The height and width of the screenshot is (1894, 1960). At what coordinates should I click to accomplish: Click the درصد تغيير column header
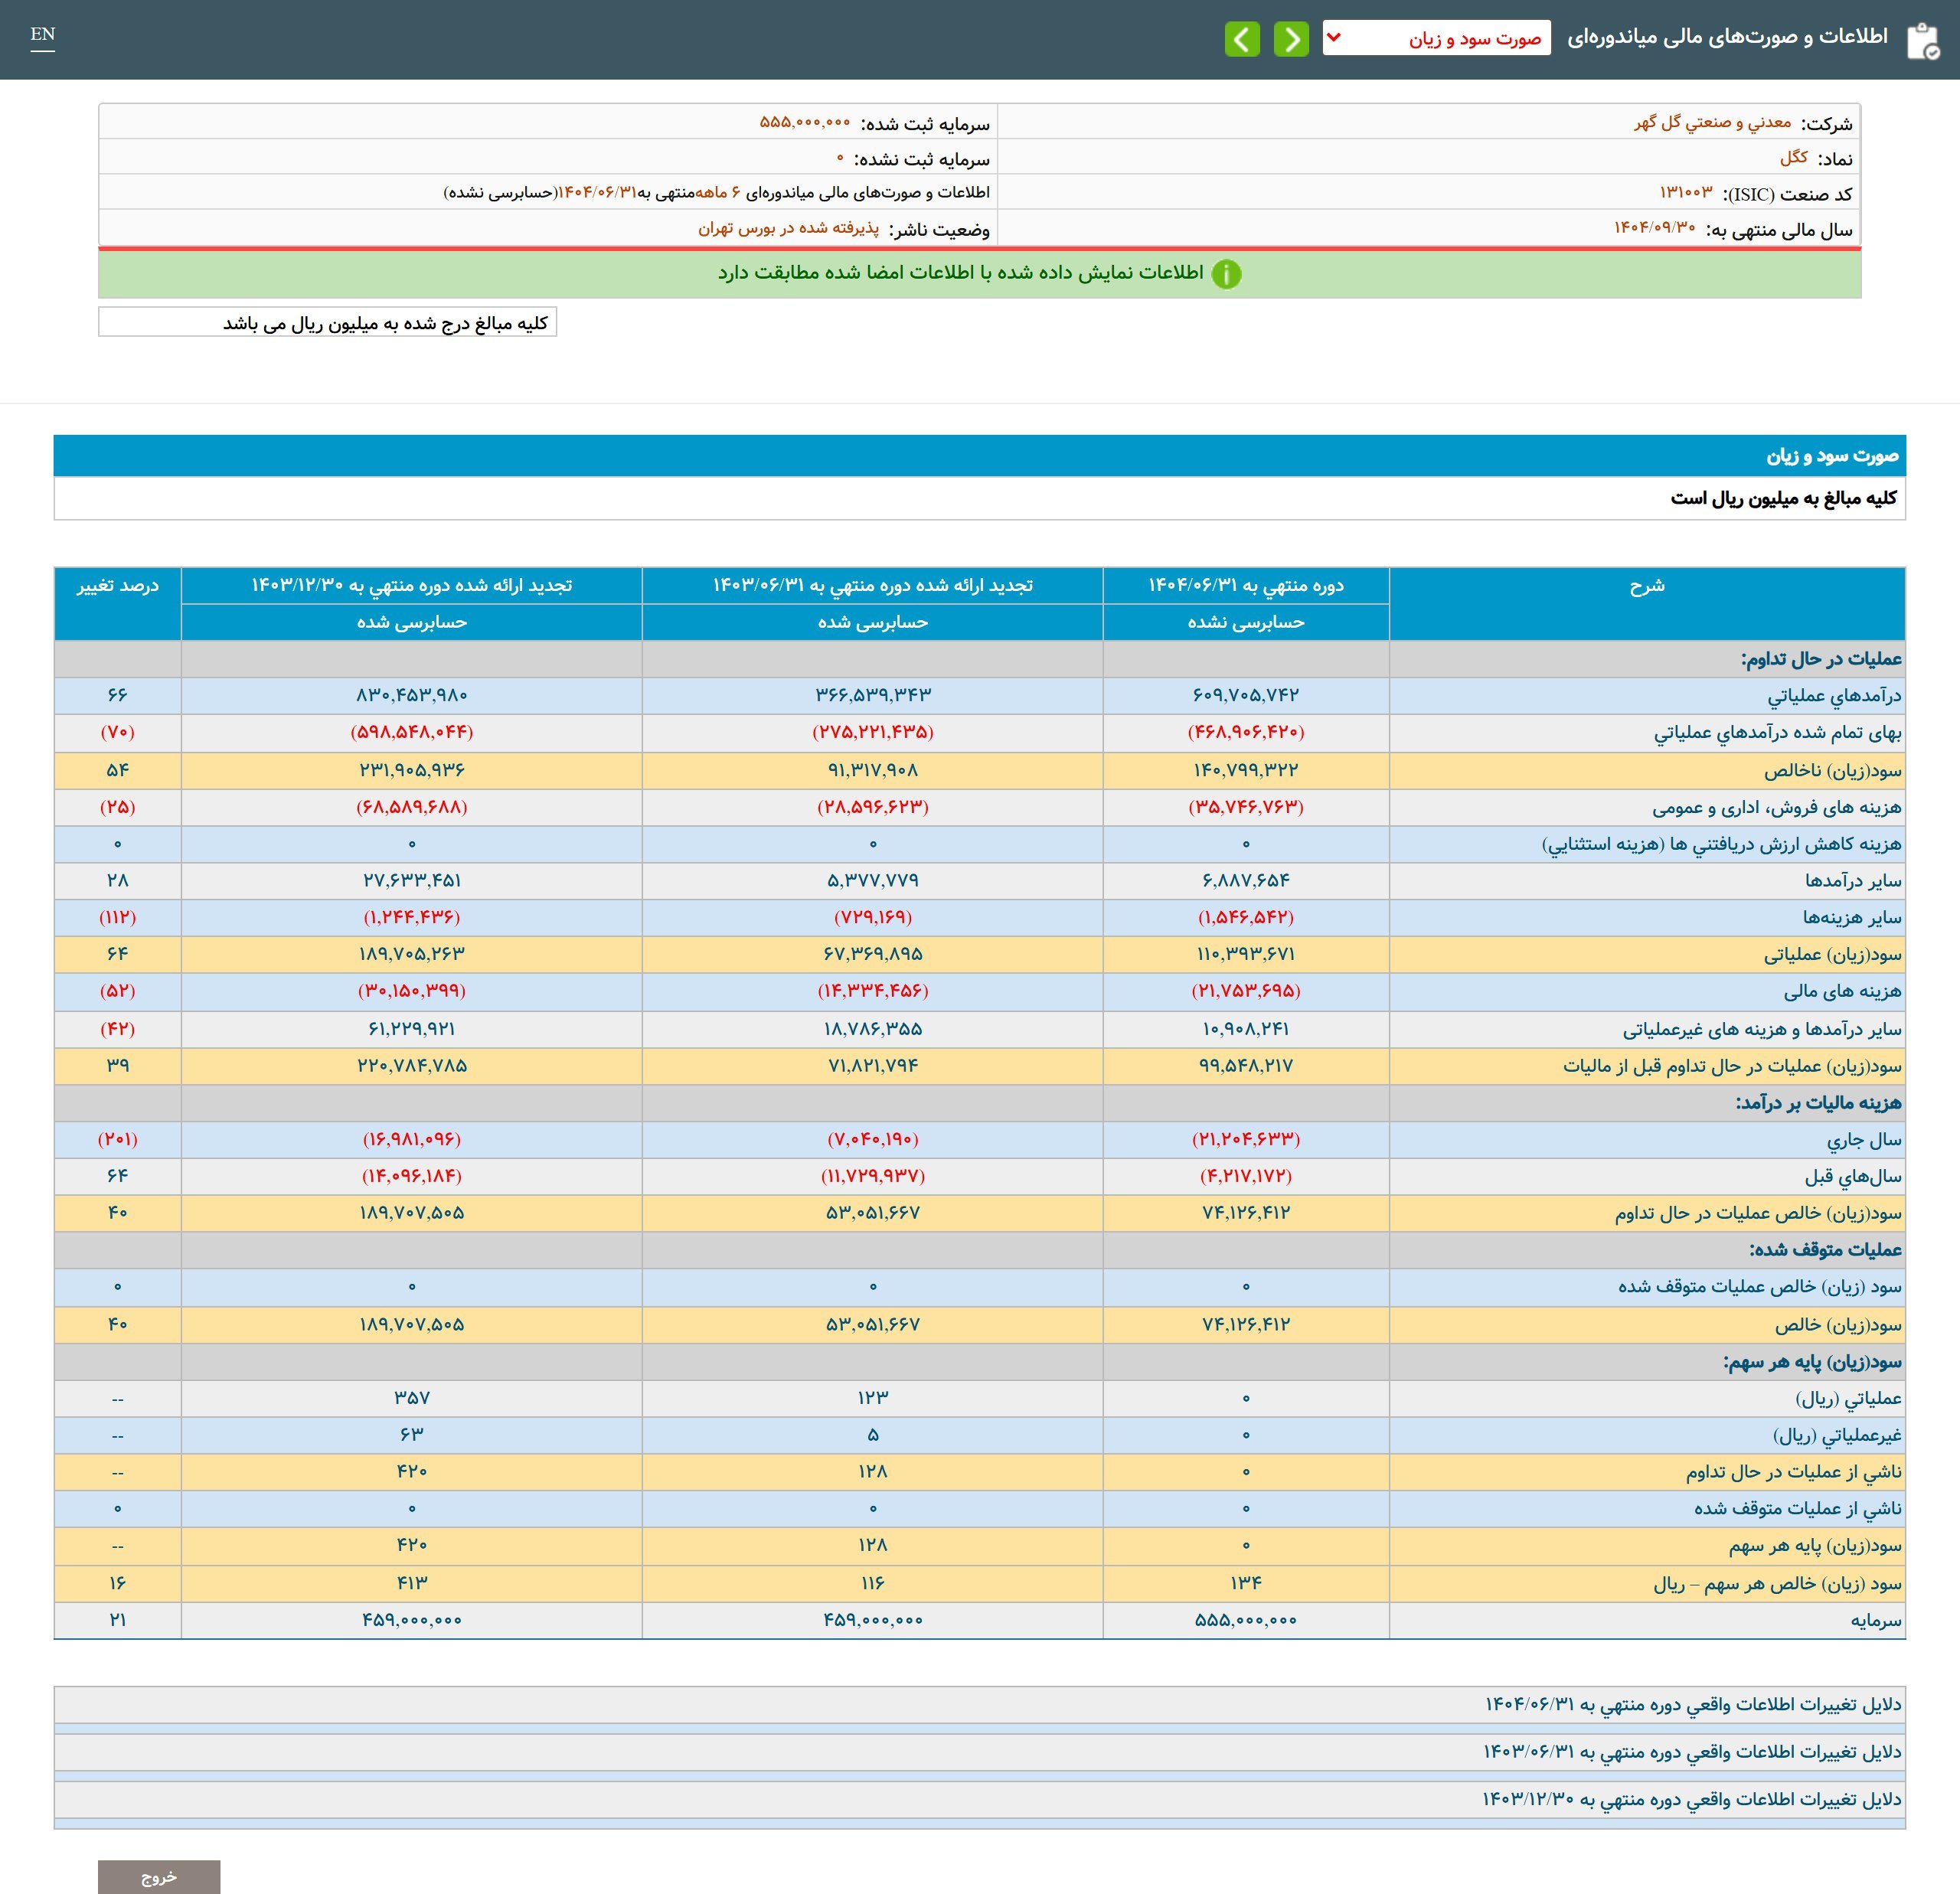coord(117,586)
